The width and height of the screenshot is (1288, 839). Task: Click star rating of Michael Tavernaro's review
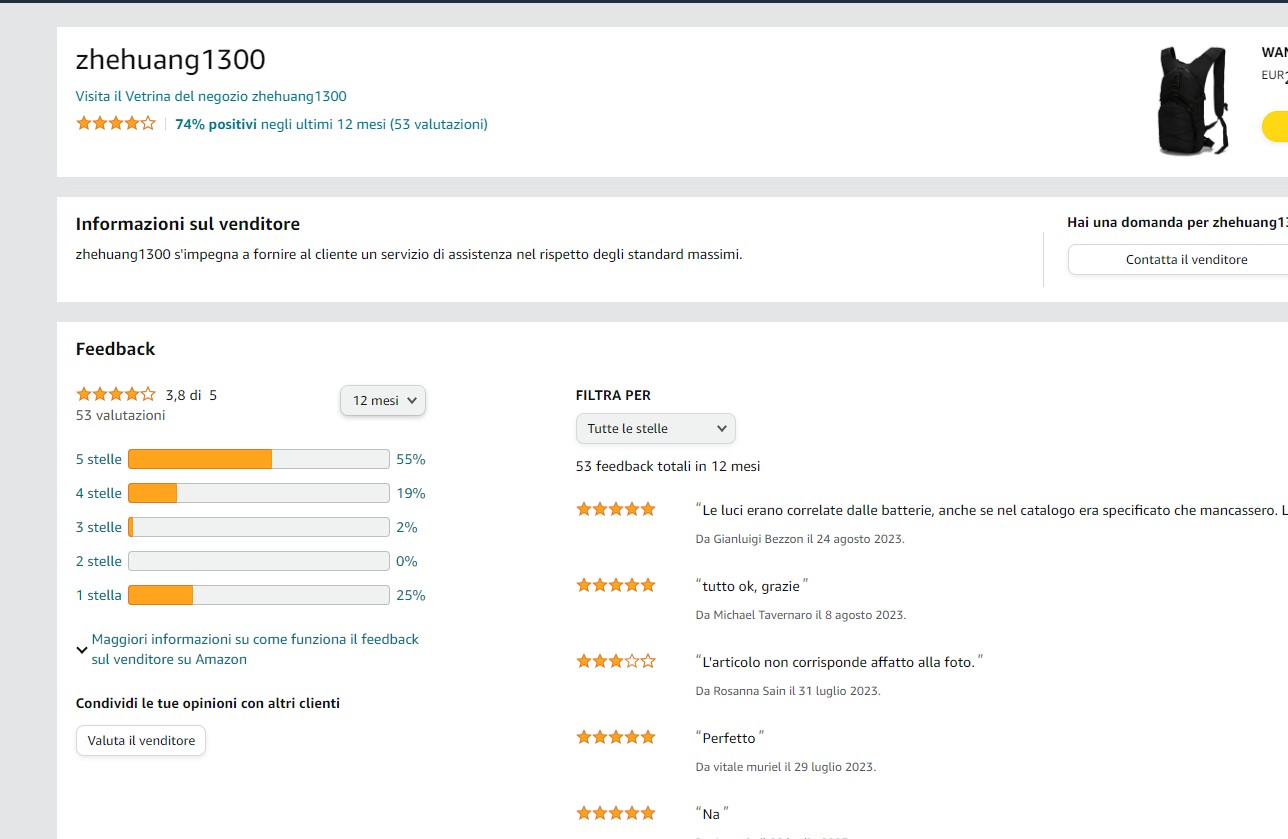(615, 585)
